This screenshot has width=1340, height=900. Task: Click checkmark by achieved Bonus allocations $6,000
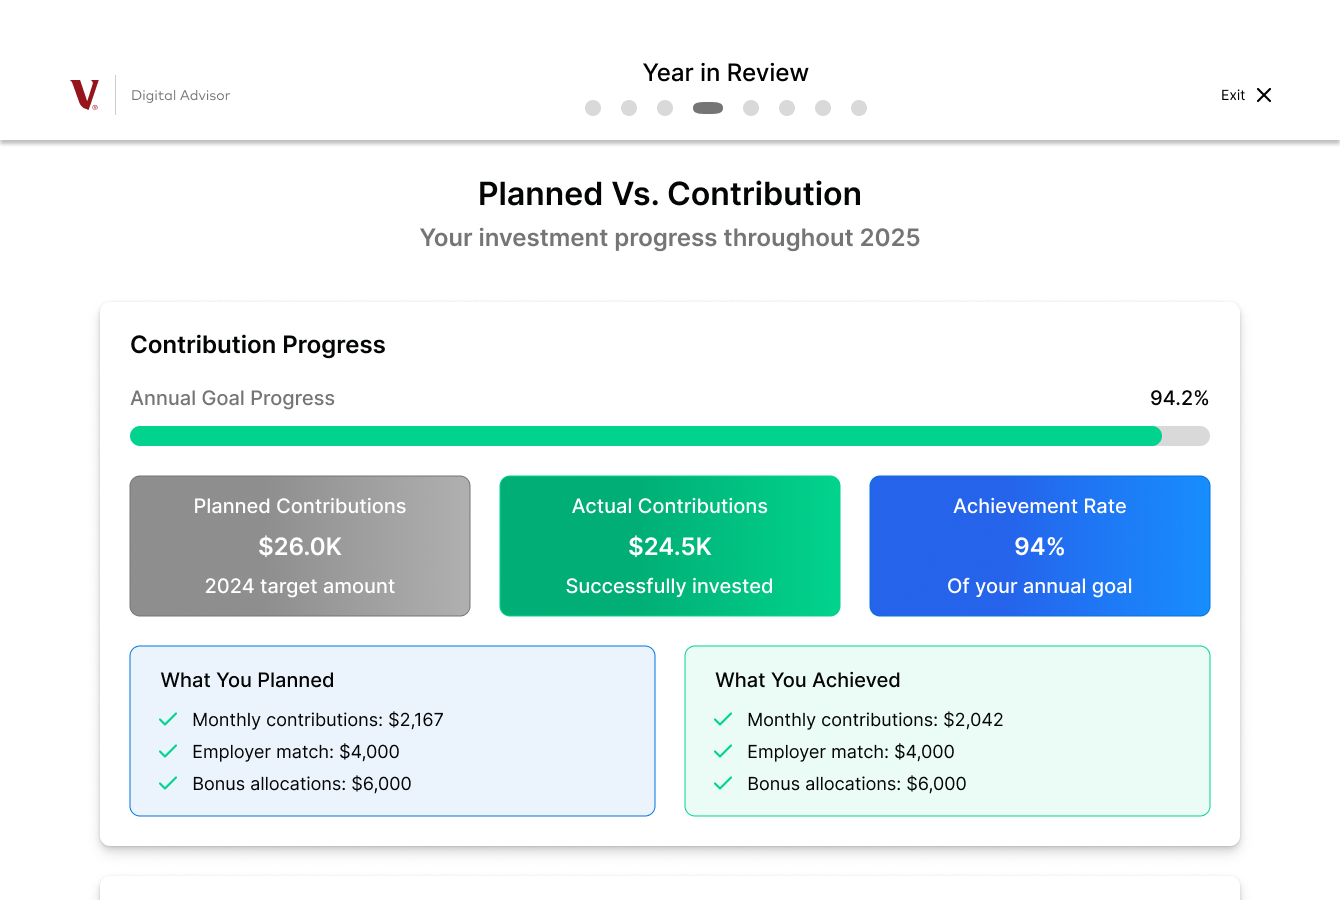pyautogui.click(x=723, y=783)
